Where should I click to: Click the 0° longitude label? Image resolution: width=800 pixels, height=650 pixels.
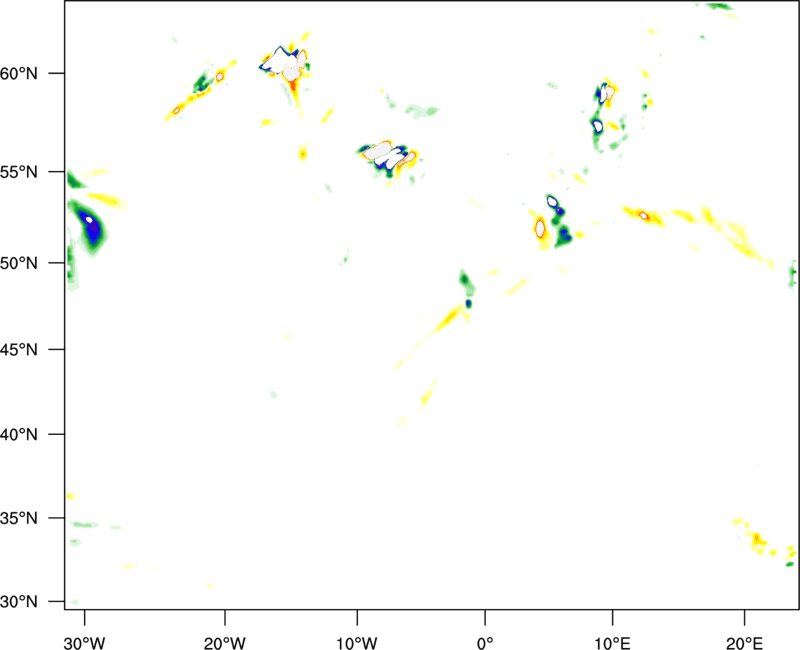coord(485,643)
